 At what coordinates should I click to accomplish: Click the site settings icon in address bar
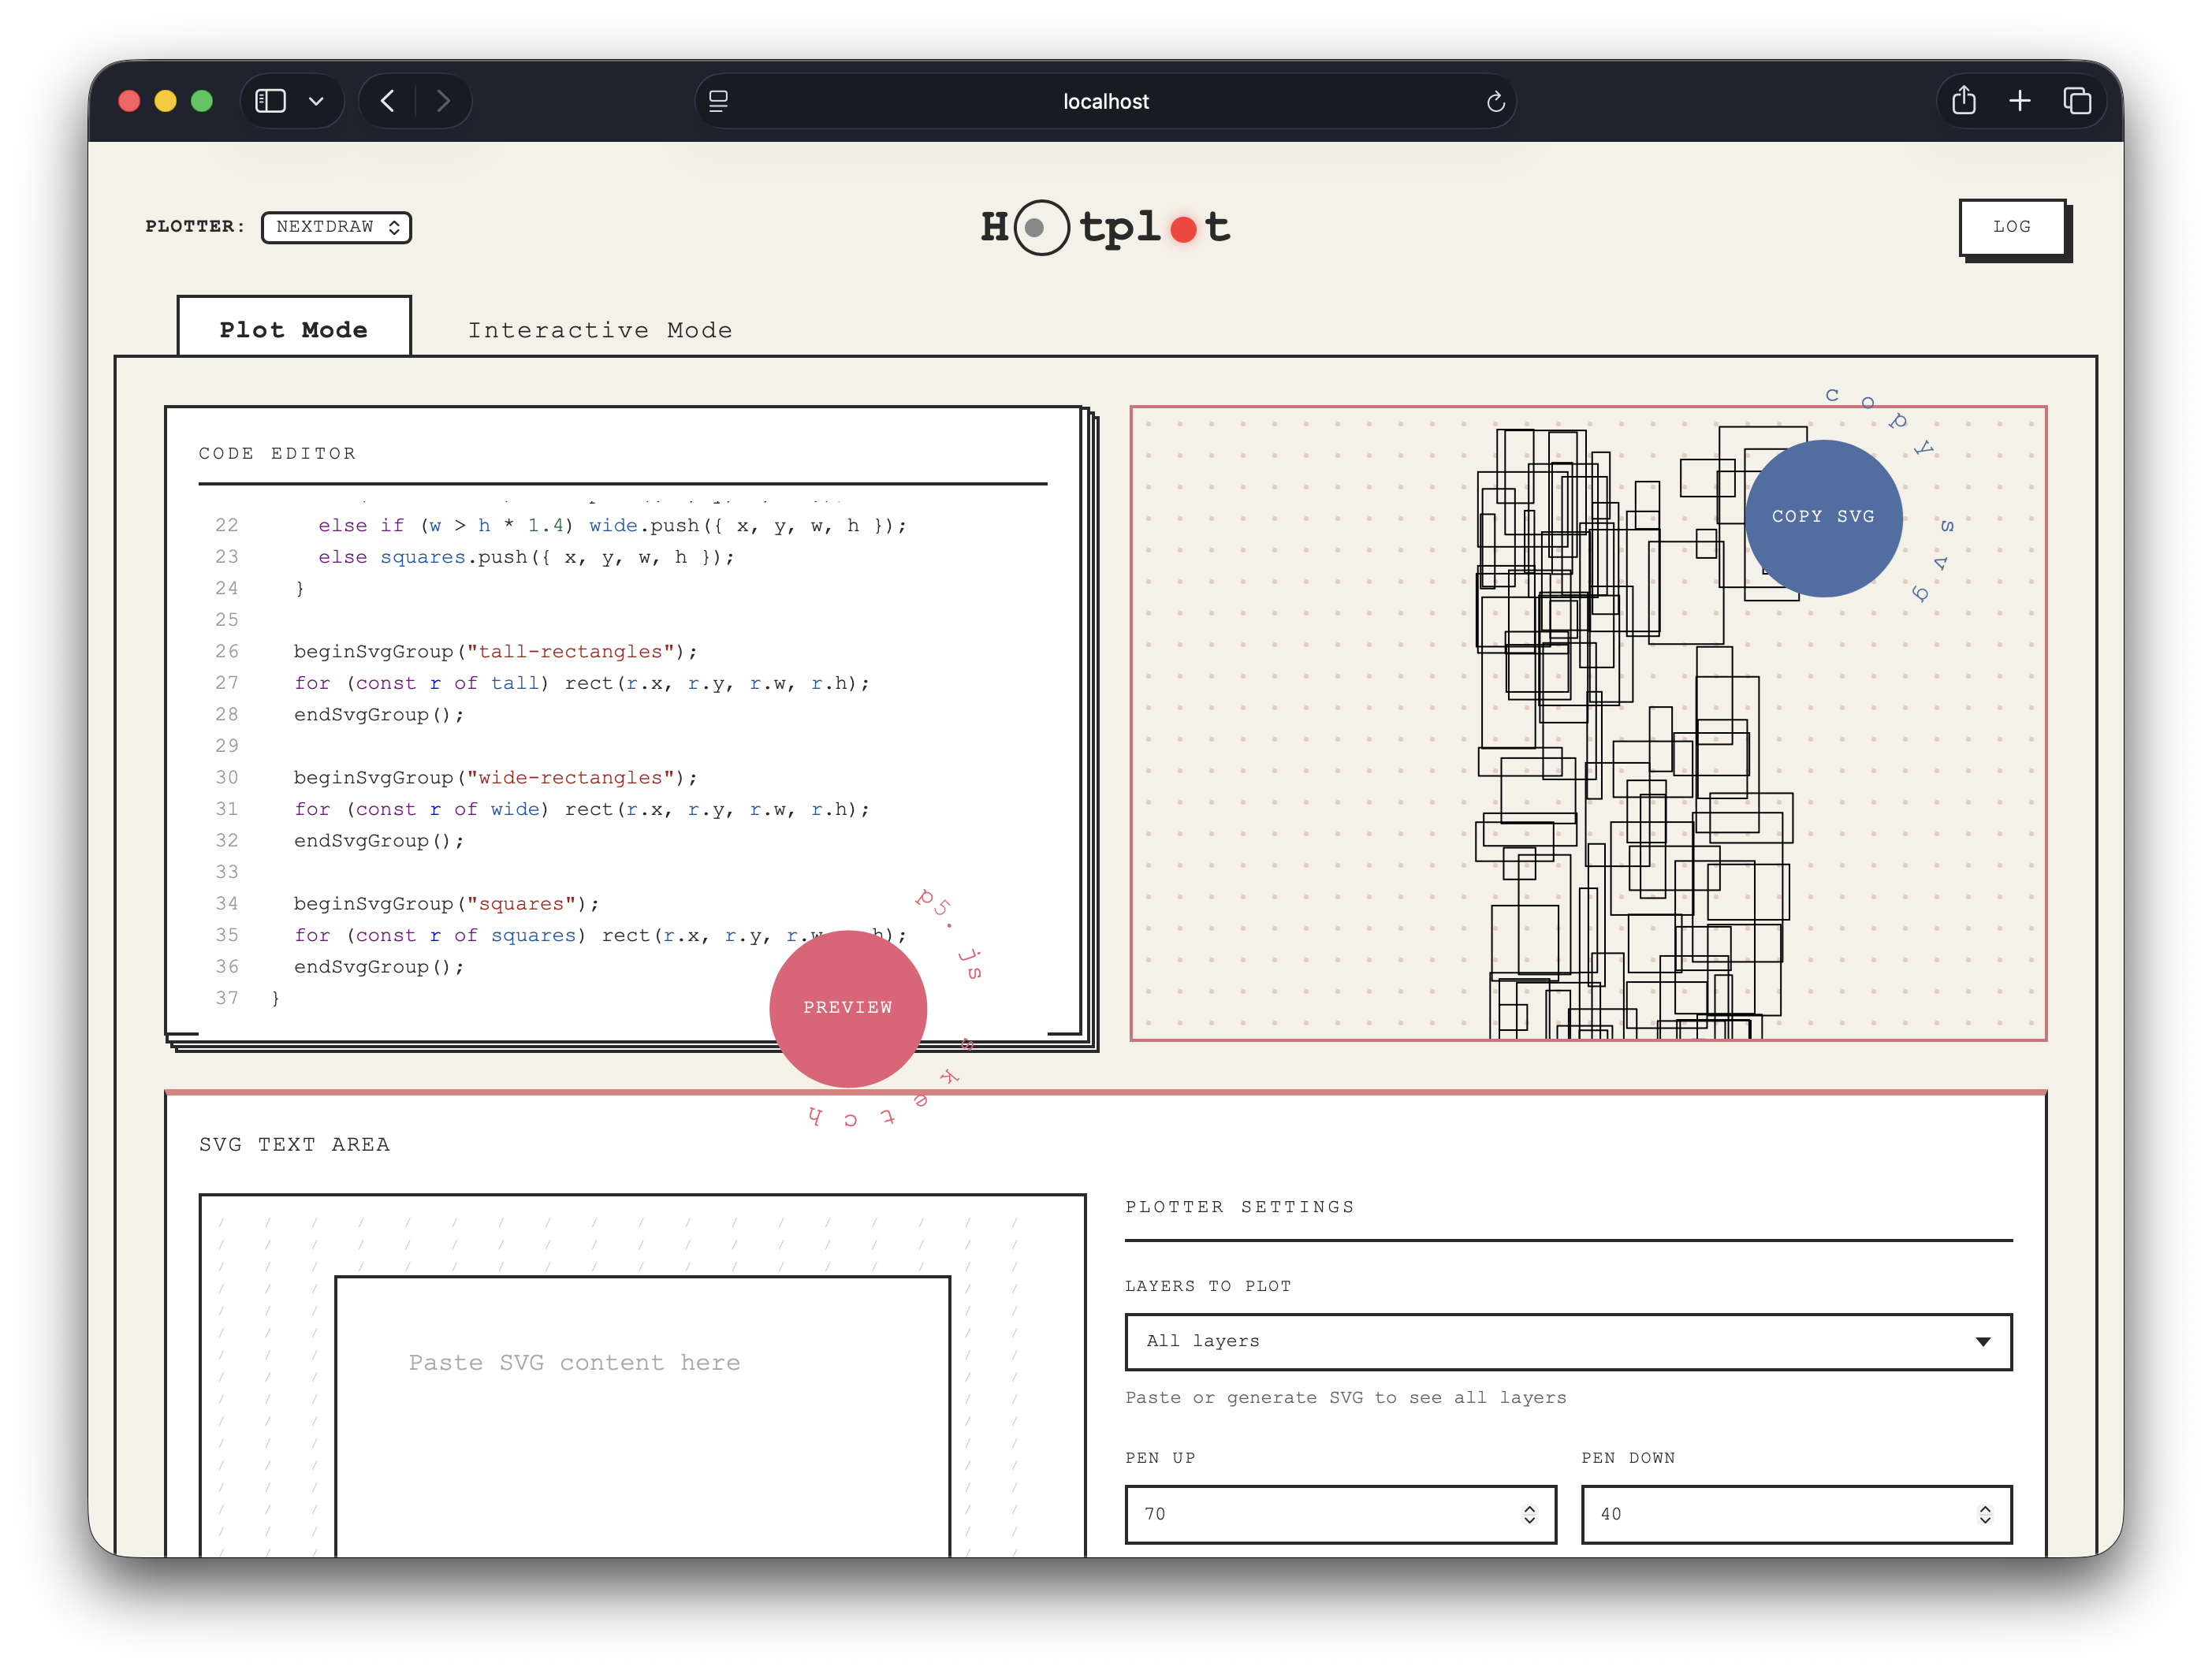718,101
